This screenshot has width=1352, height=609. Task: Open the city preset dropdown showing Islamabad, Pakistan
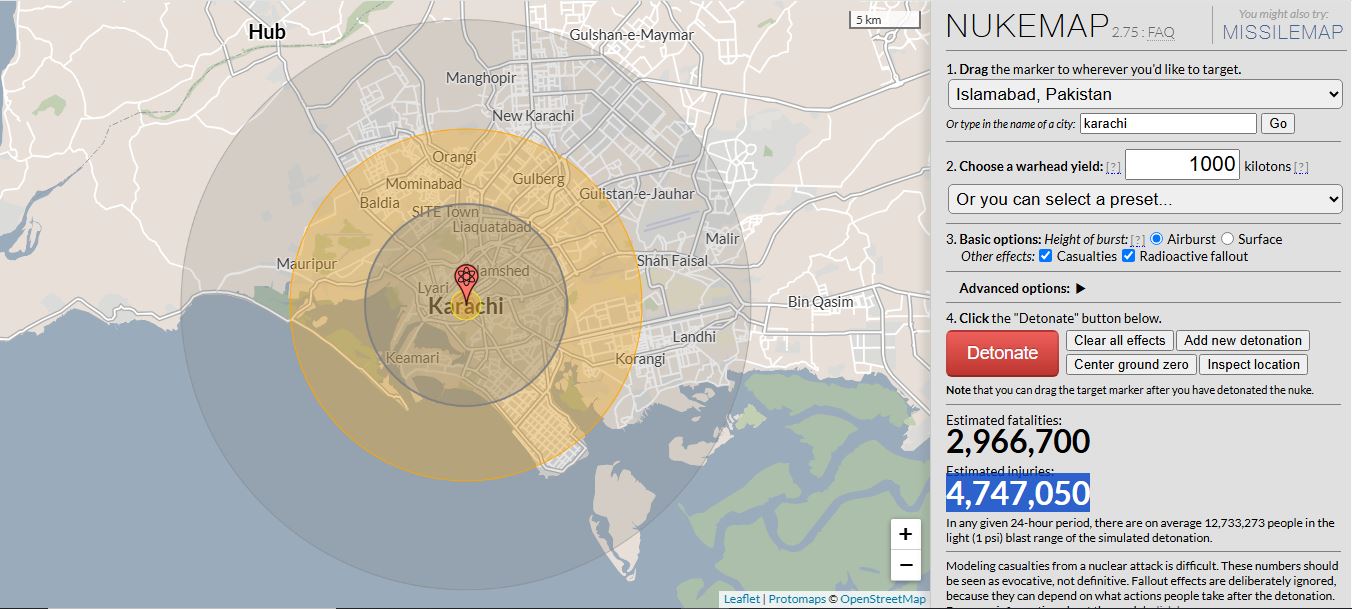(x=1144, y=94)
